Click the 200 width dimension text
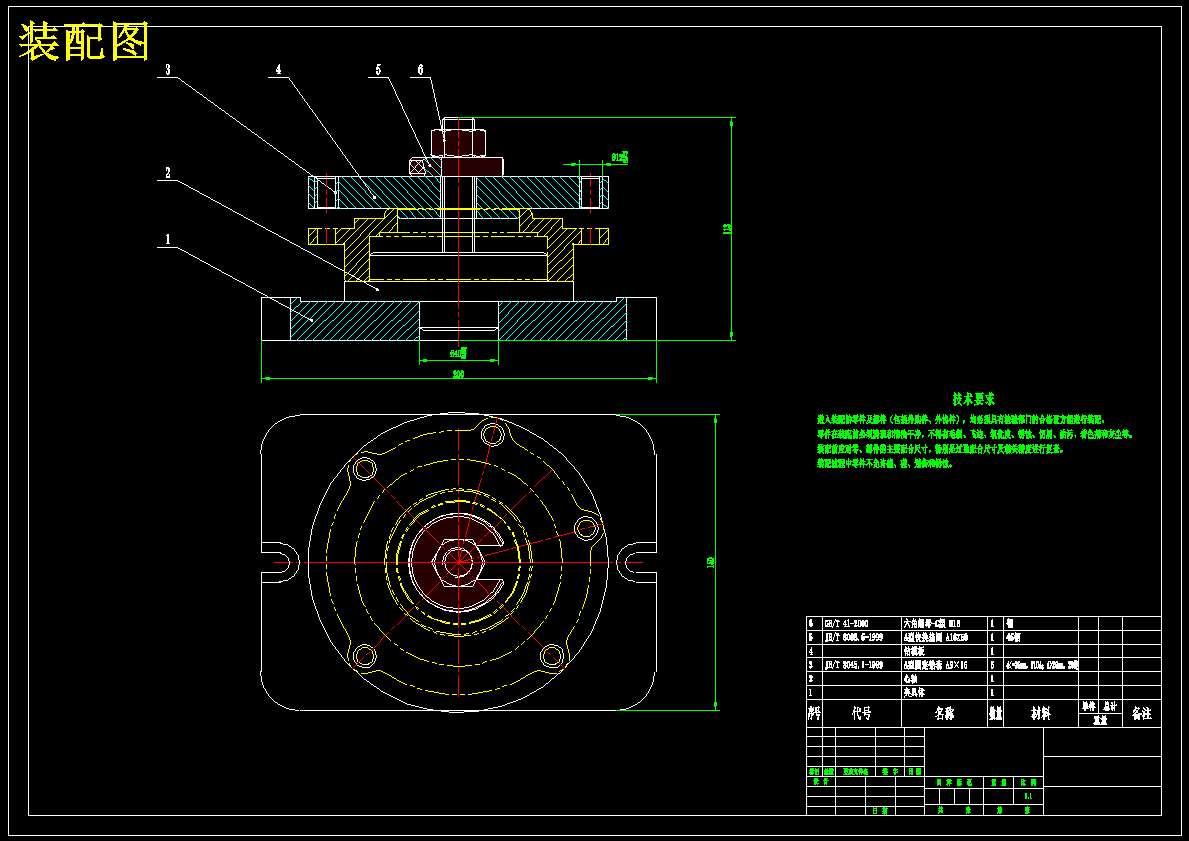This screenshot has height=841, width=1189. pos(458,375)
